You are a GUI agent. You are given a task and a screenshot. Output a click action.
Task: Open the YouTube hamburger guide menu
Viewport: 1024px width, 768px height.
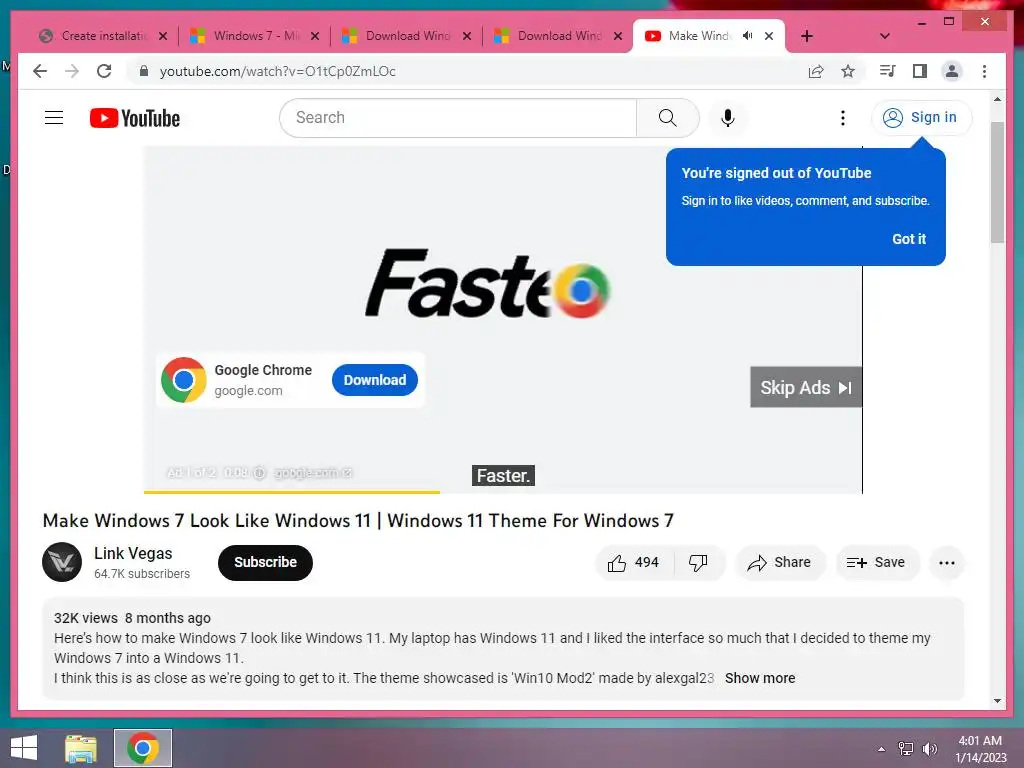coord(54,118)
